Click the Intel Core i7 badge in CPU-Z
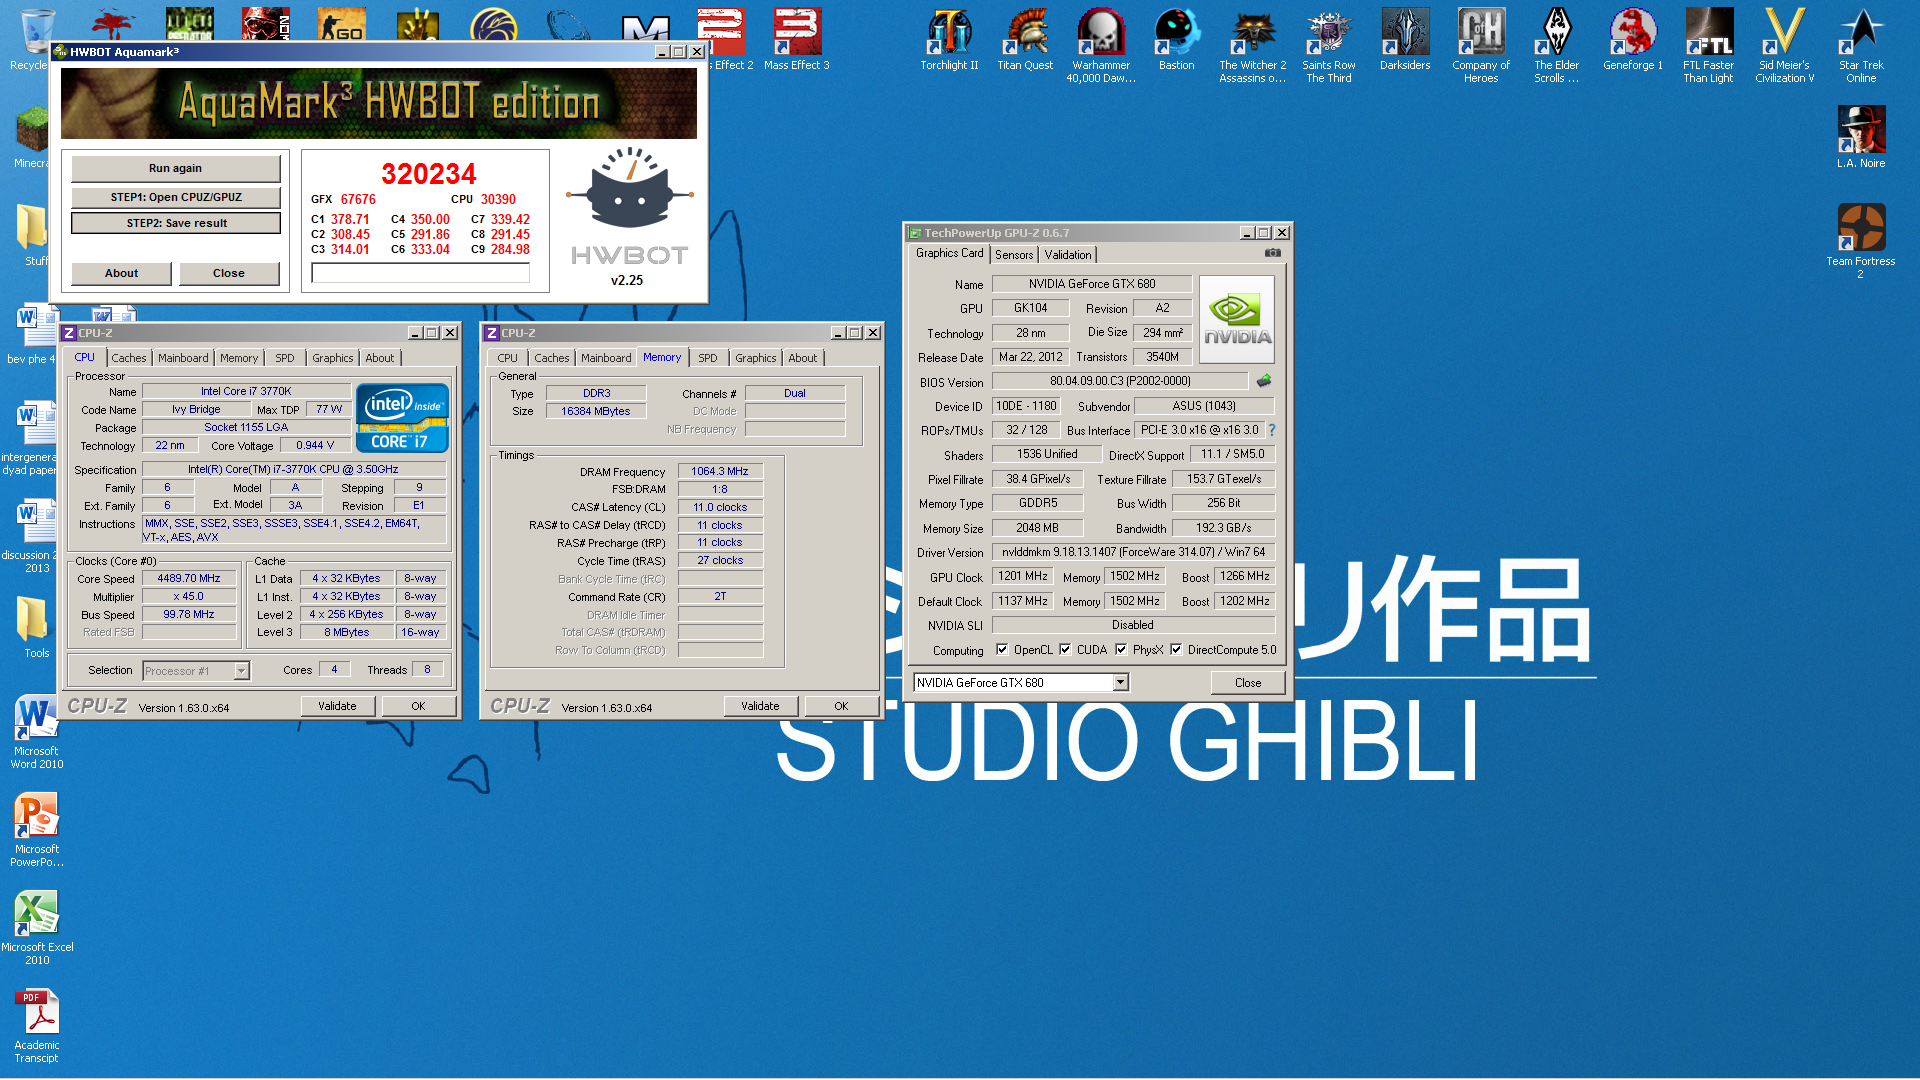Viewport: 1920px width, 1080px height. [x=402, y=418]
